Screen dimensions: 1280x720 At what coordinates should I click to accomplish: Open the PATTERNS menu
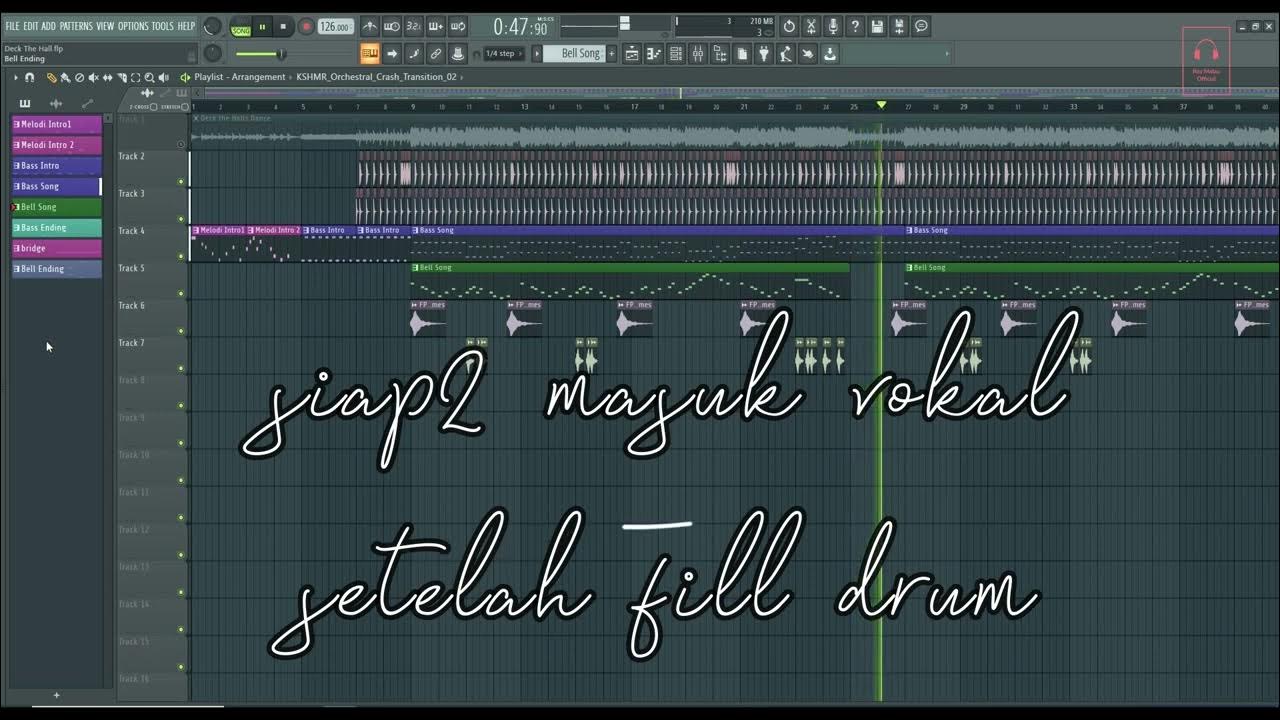point(76,26)
